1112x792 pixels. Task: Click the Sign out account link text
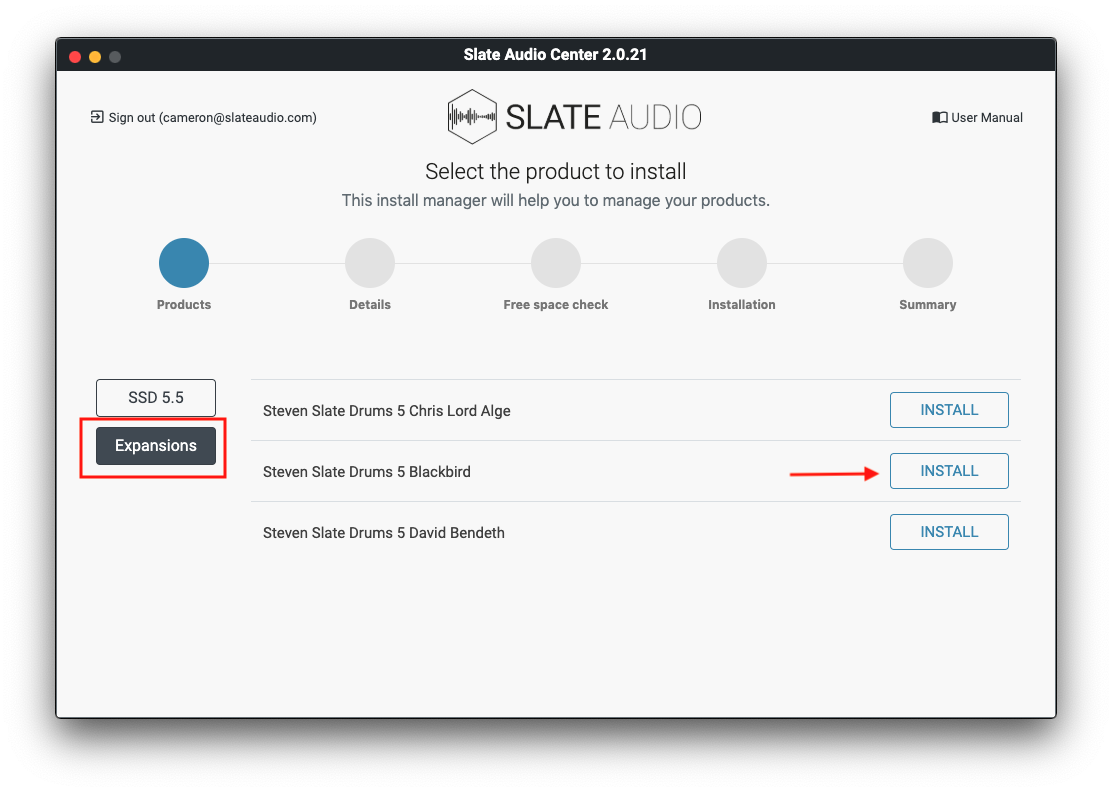(x=212, y=117)
